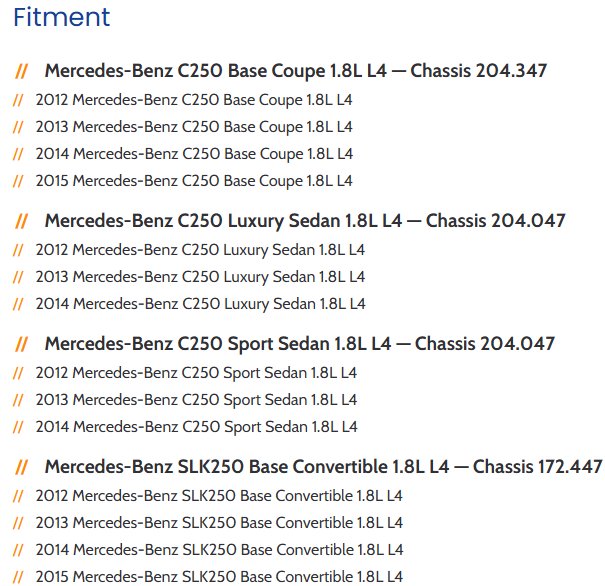Screen dimensions: 605x586
Task: Select 2013 Mercedes-Benz C250 Base Coupe entry
Action: point(194,127)
